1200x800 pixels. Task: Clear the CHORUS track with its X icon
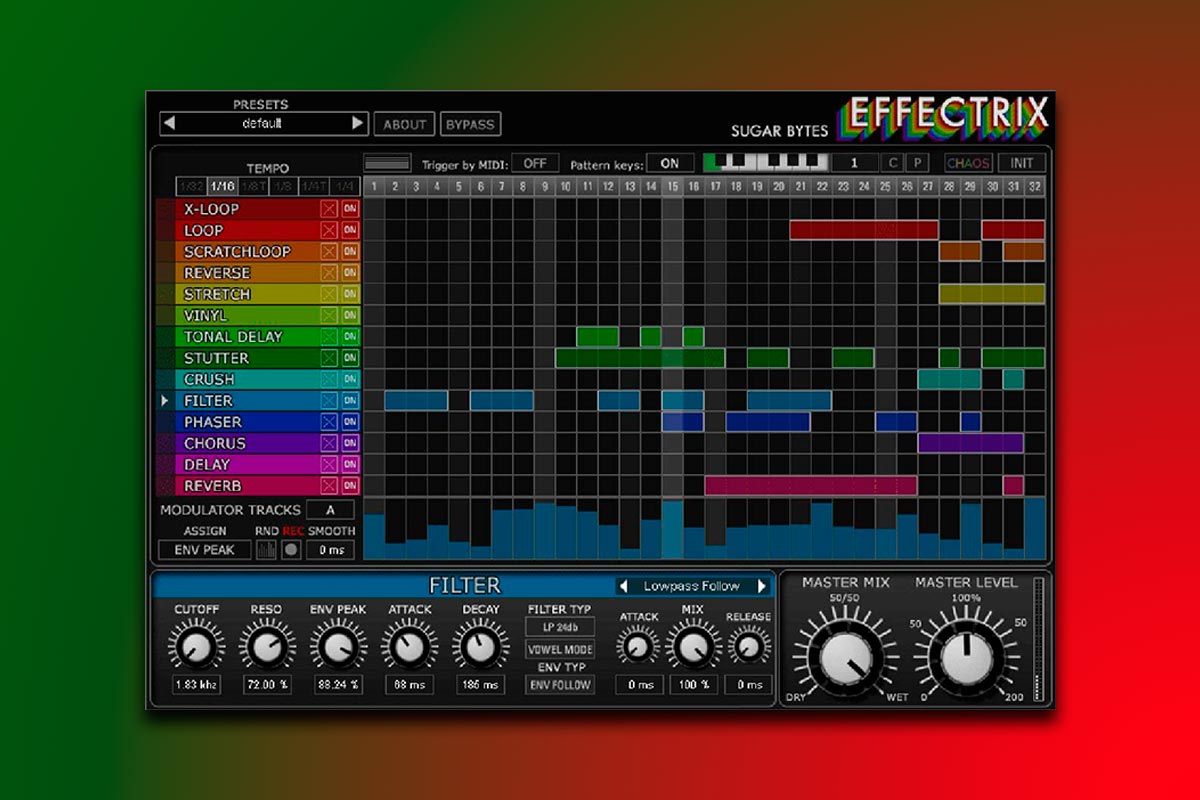point(329,443)
